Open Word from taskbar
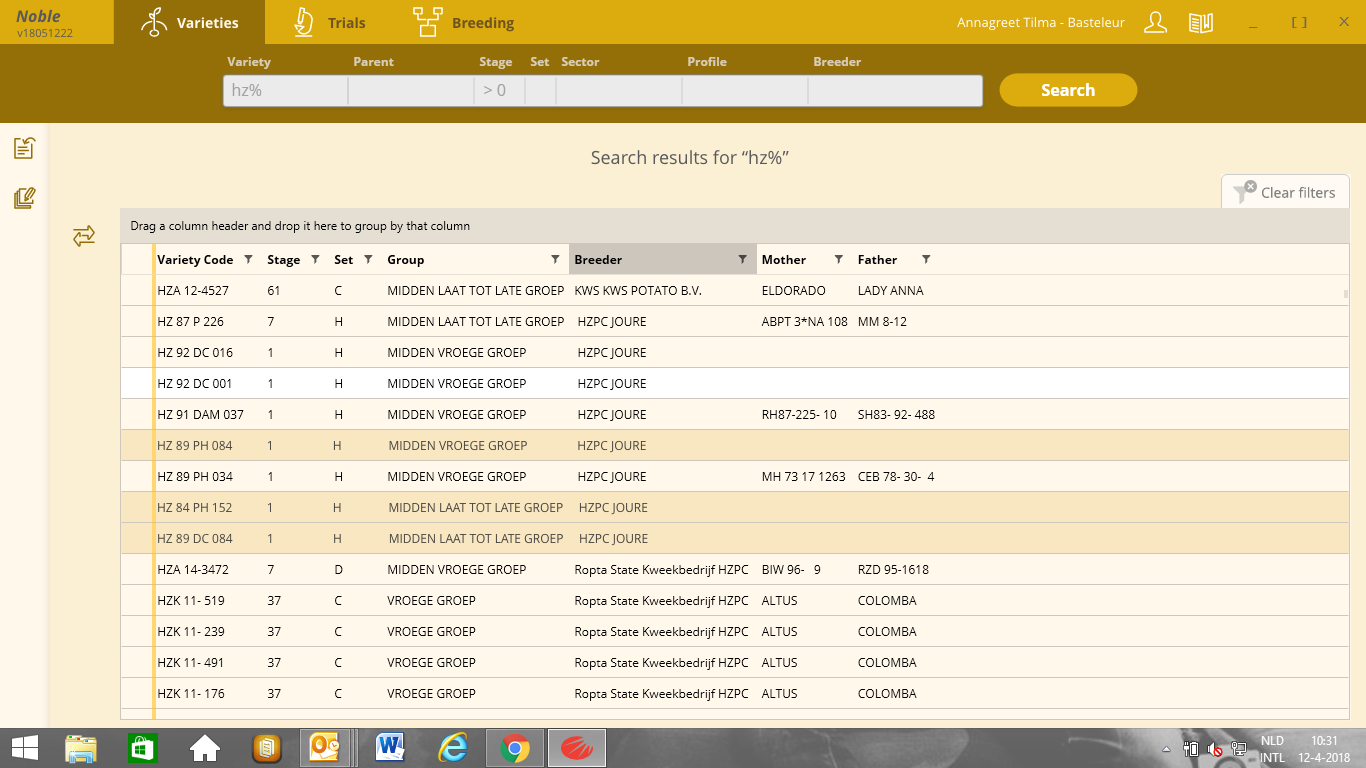1366x768 pixels. pyautogui.click(x=390, y=747)
